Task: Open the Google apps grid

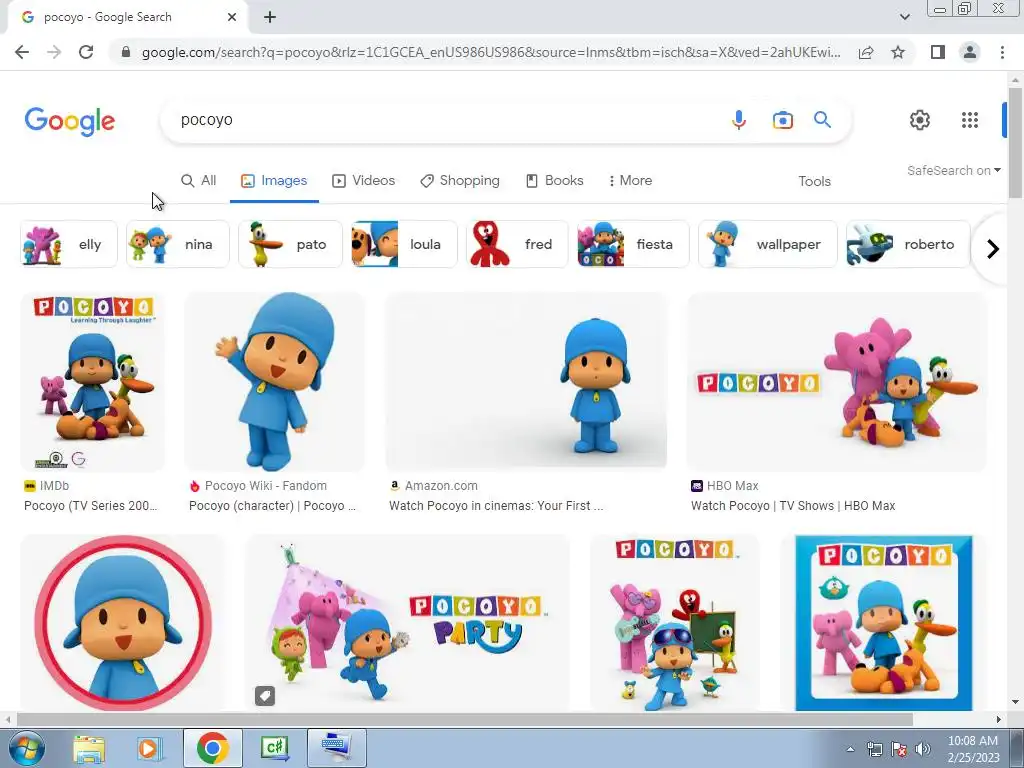Action: [x=970, y=120]
